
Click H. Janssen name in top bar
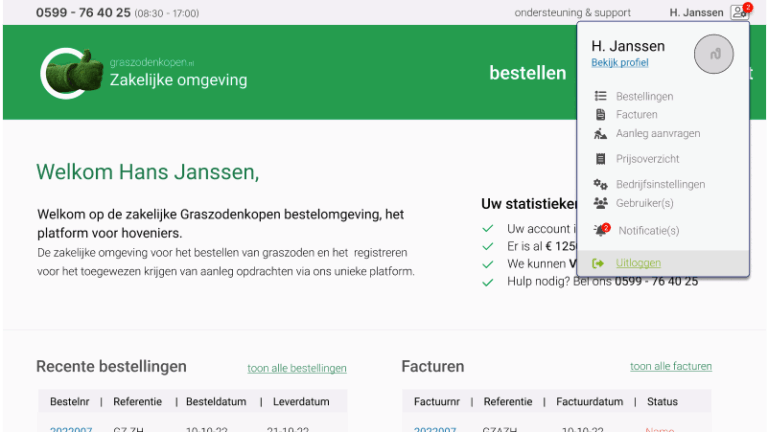point(696,13)
